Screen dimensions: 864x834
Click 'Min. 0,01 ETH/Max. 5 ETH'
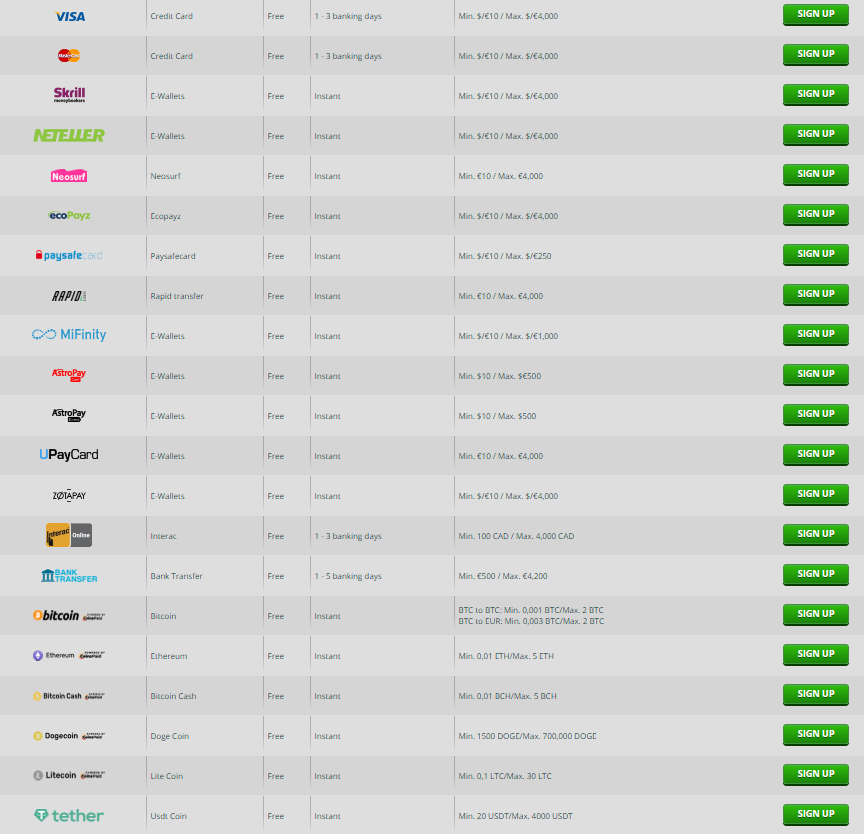click(506, 656)
